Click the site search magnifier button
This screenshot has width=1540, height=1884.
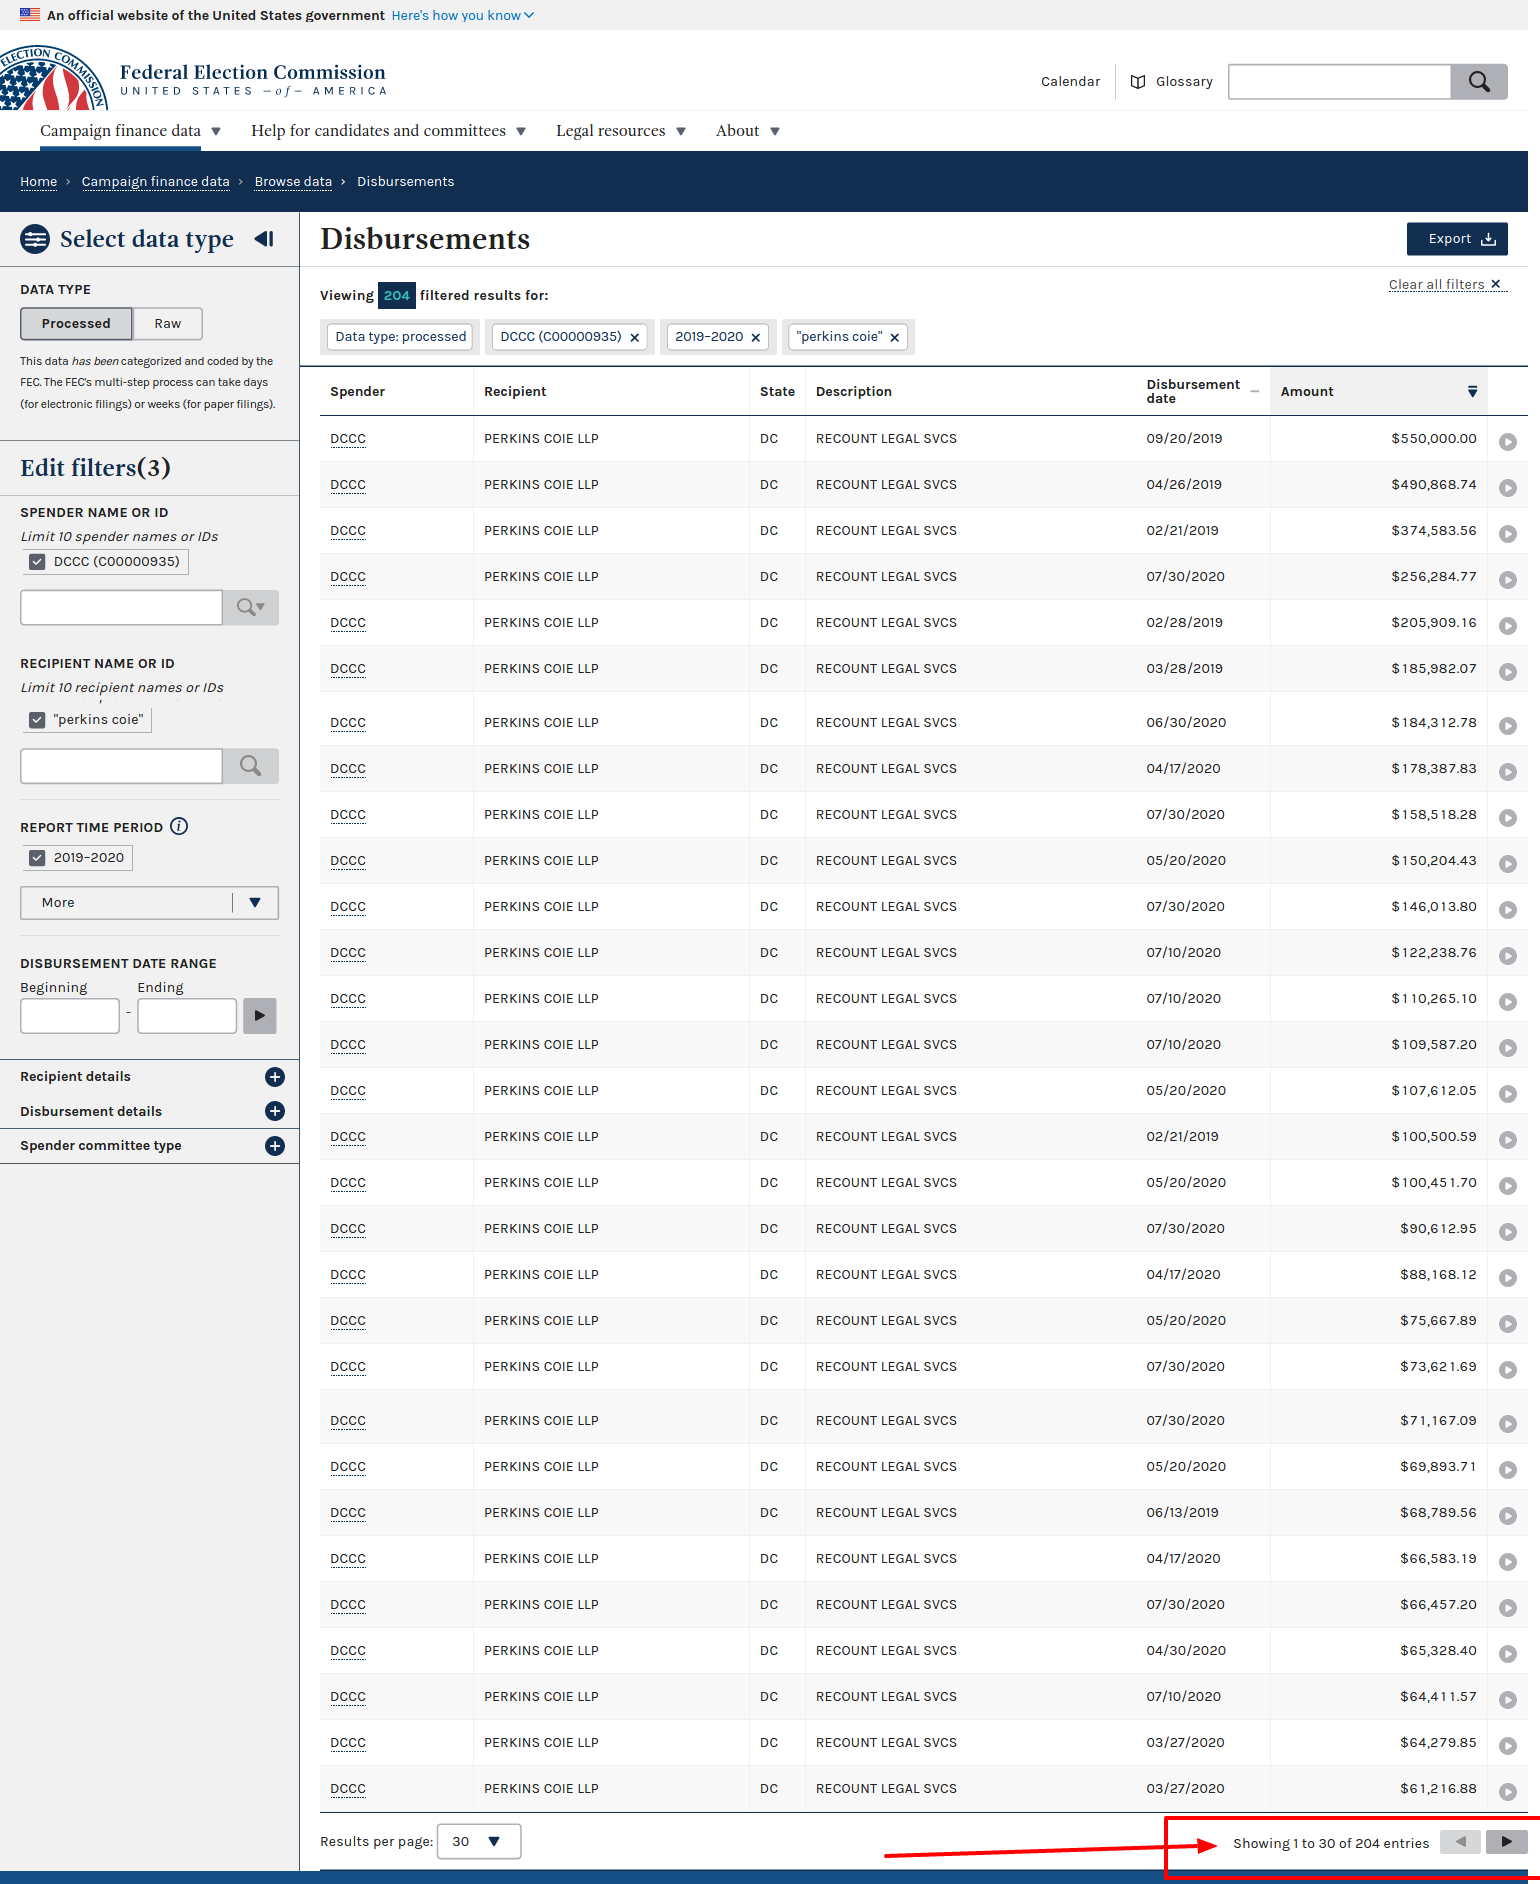(x=1478, y=82)
